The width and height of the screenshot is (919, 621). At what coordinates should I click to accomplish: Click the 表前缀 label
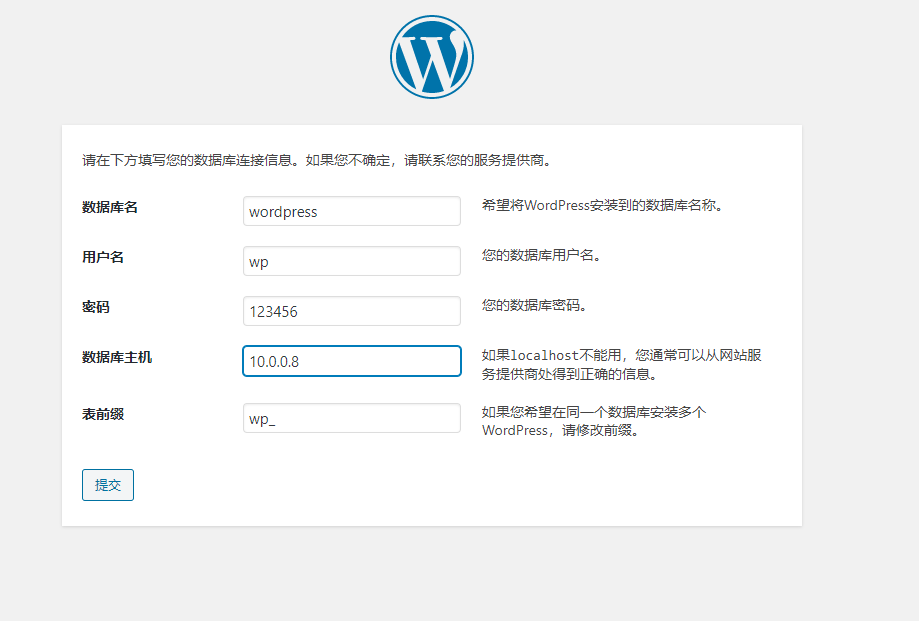pyautogui.click(x=103, y=414)
